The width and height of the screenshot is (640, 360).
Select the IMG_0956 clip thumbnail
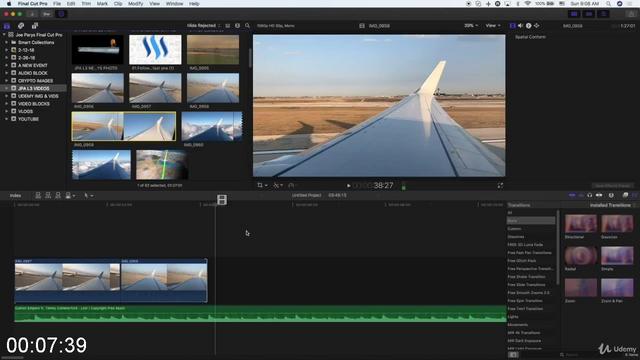(x=97, y=88)
